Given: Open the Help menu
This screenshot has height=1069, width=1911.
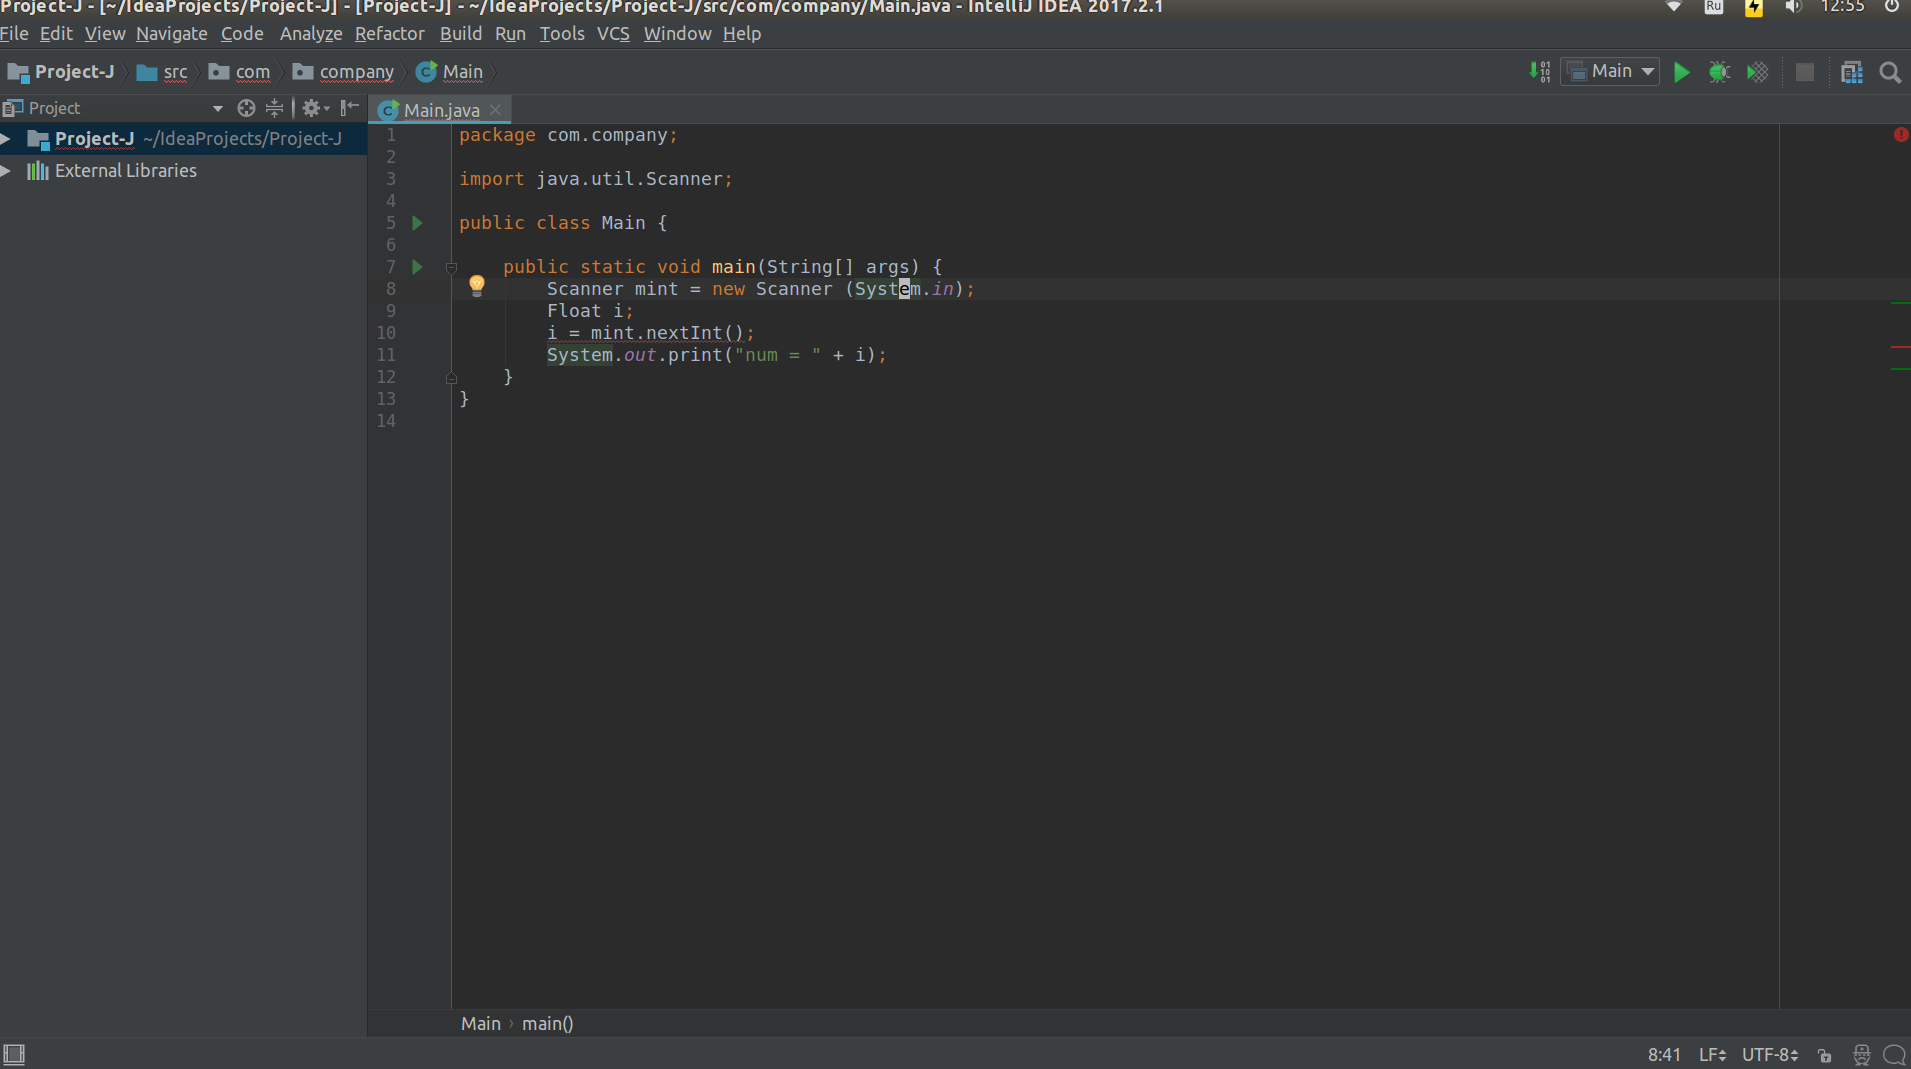Looking at the screenshot, I should [x=742, y=34].
